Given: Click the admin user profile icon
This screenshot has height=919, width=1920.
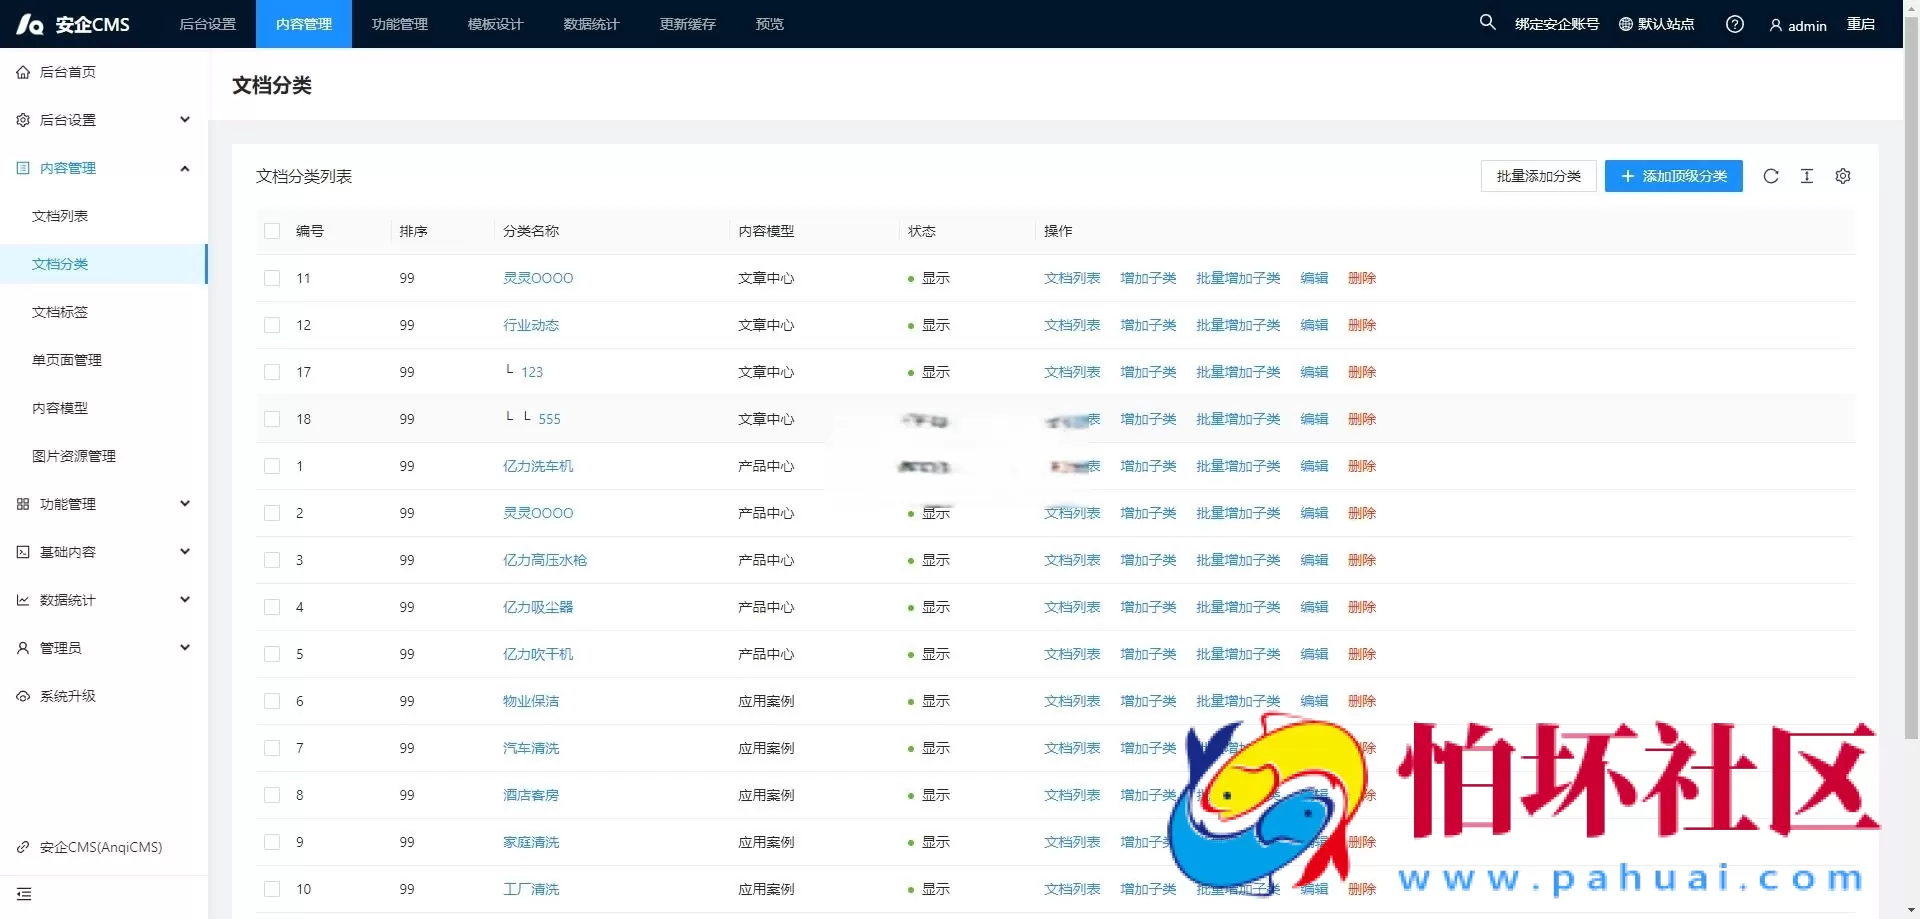Looking at the screenshot, I should coord(1775,25).
